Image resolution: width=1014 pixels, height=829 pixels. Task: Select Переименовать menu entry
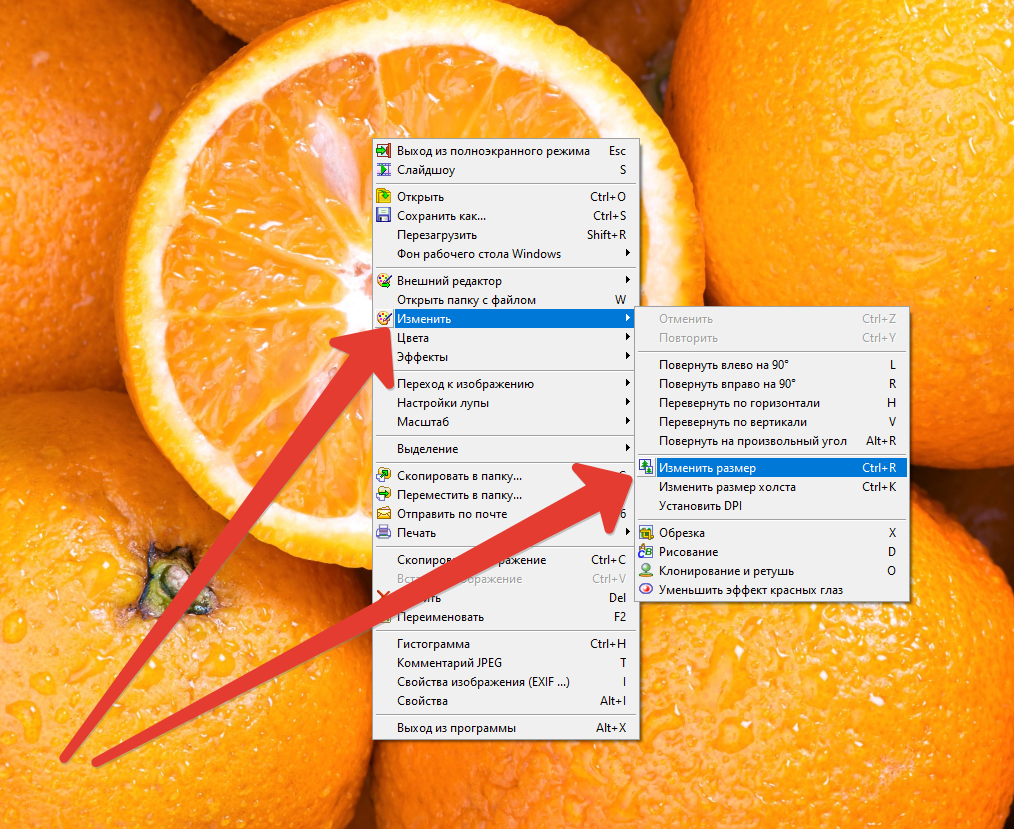pos(506,617)
